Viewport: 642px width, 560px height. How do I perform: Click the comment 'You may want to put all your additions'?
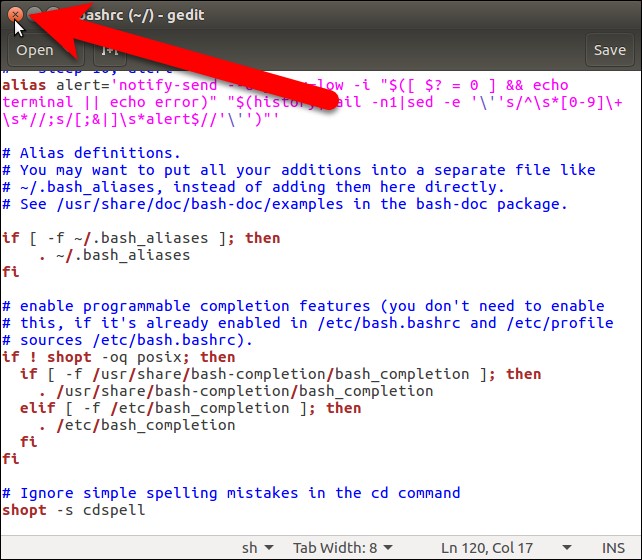[x=298, y=170]
